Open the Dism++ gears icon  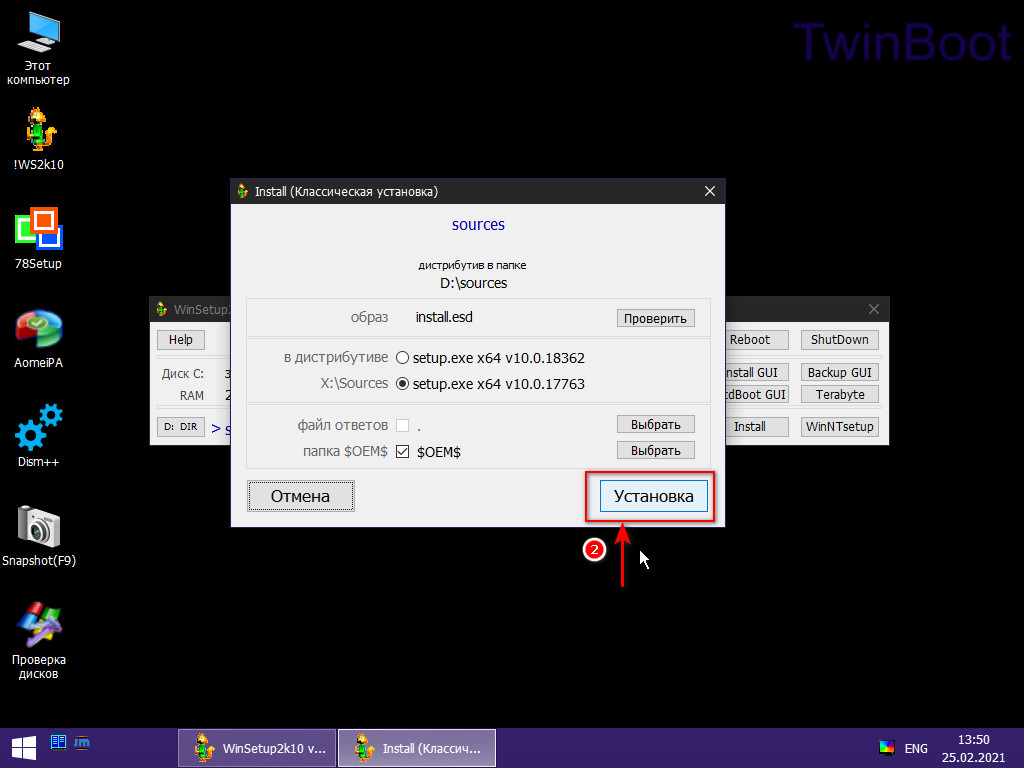[38, 427]
